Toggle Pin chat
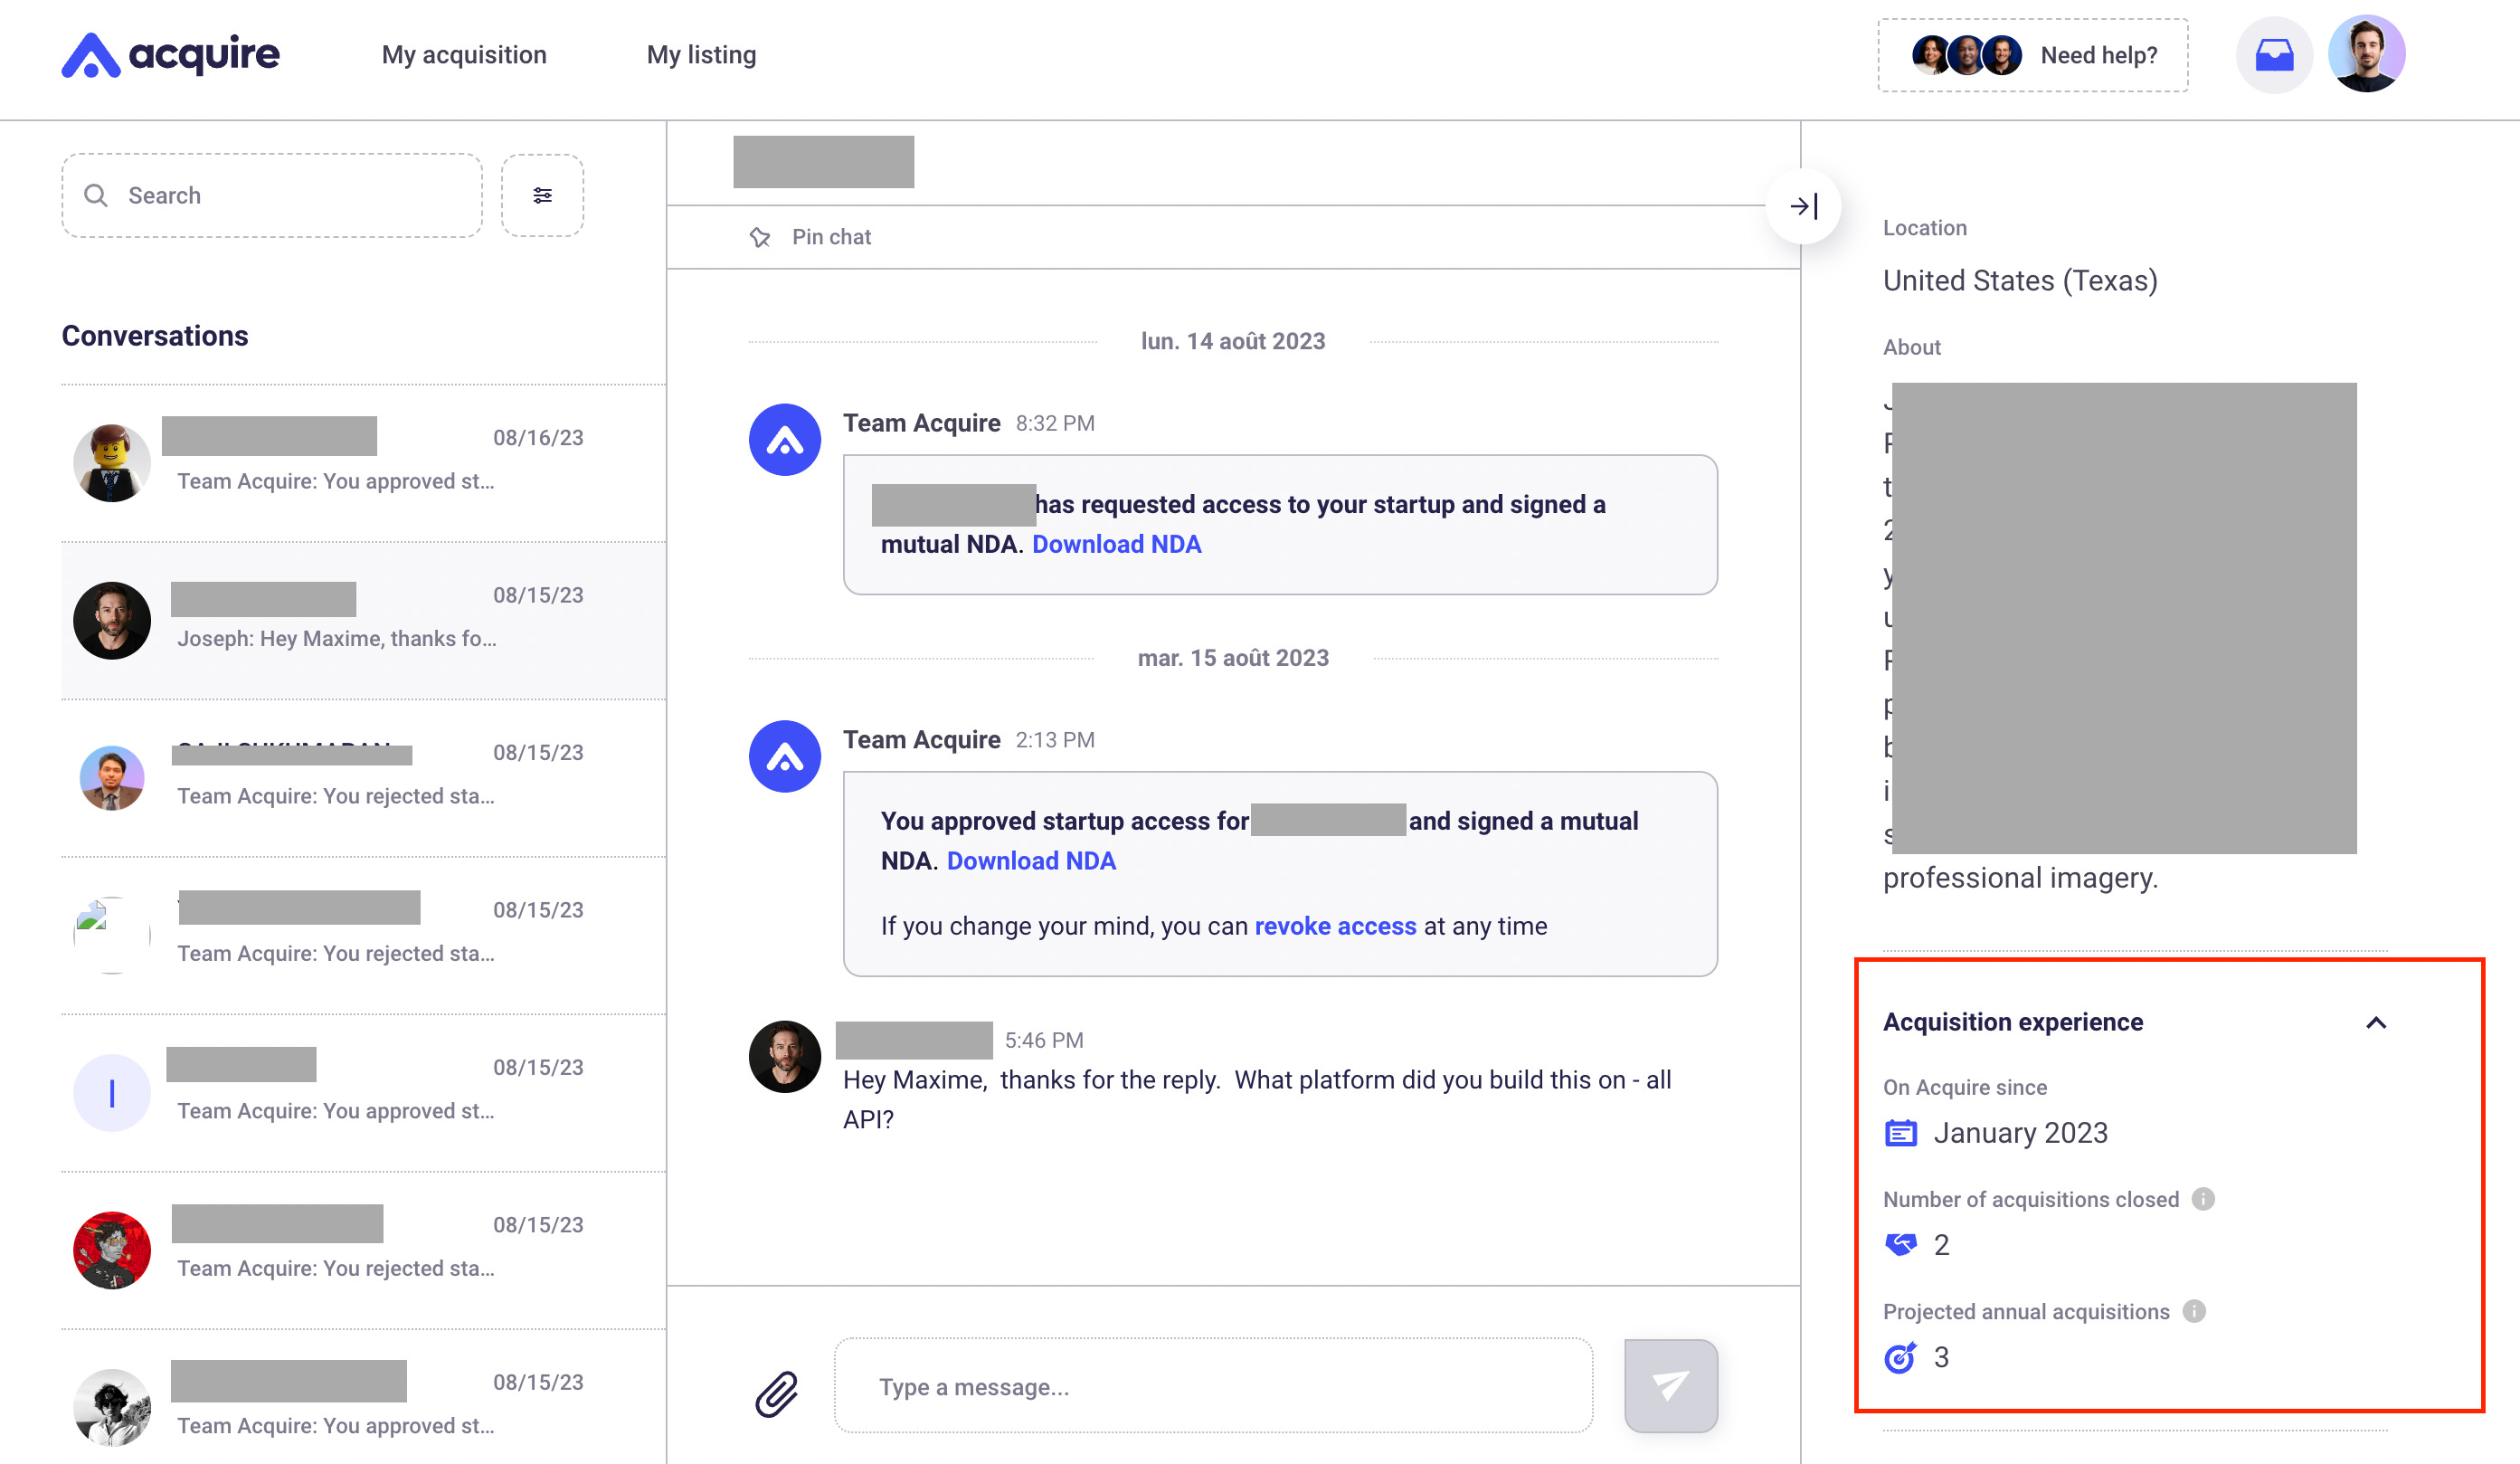Image resolution: width=2520 pixels, height=1464 pixels. tap(811, 237)
